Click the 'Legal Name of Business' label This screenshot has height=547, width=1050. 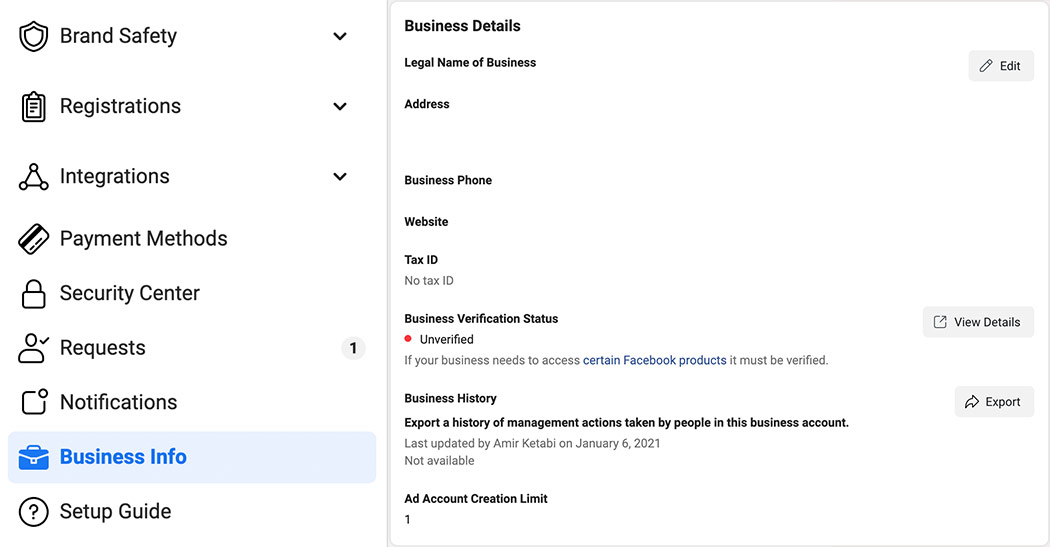pos(470,62)
